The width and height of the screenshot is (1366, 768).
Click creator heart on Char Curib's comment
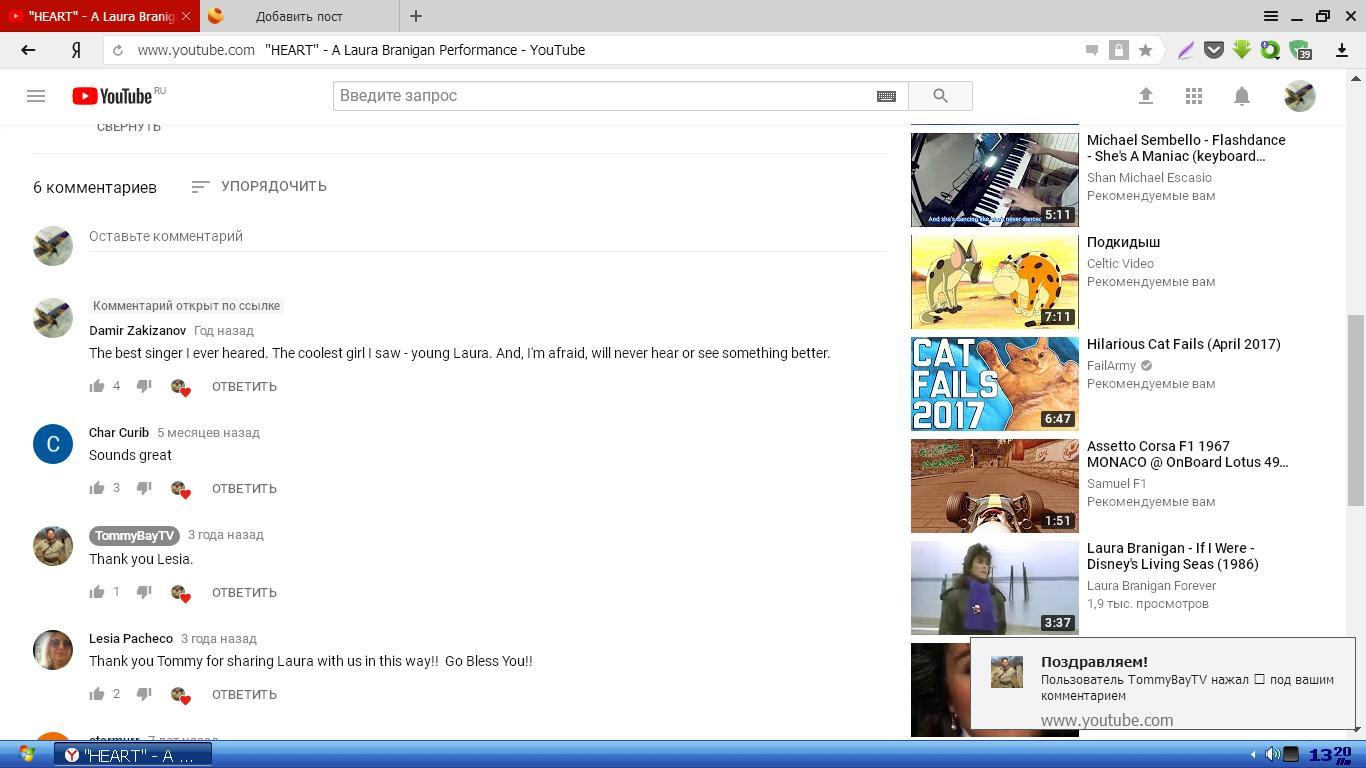pos(180,489)
